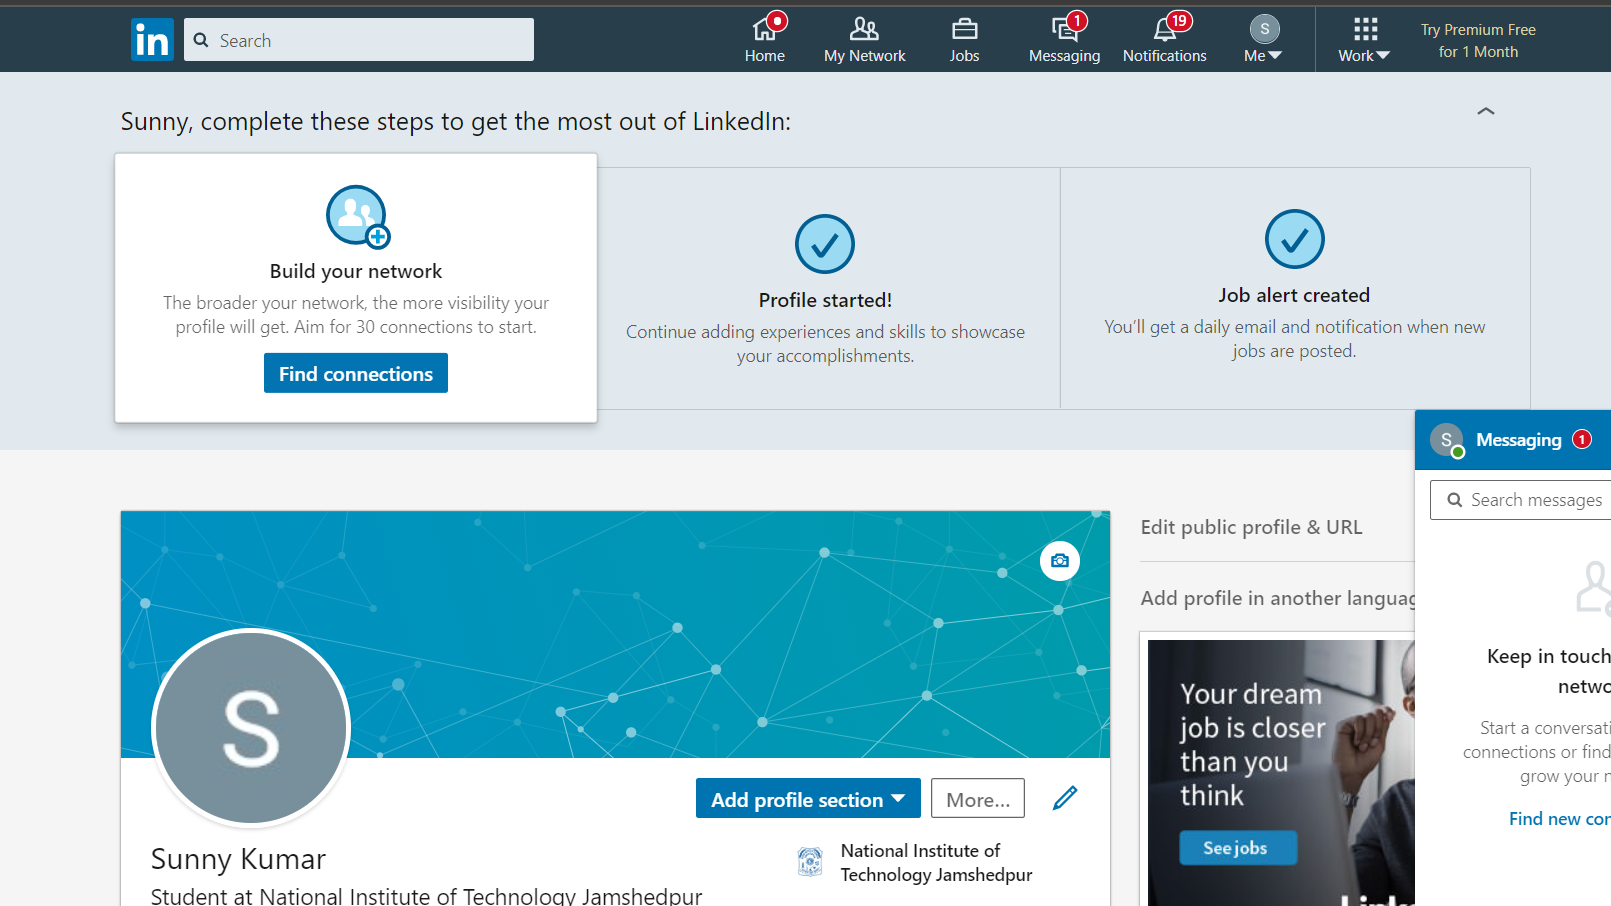Open the Job alert created card heading
Screen dimensions: 1611x906
coord(1294,295)
